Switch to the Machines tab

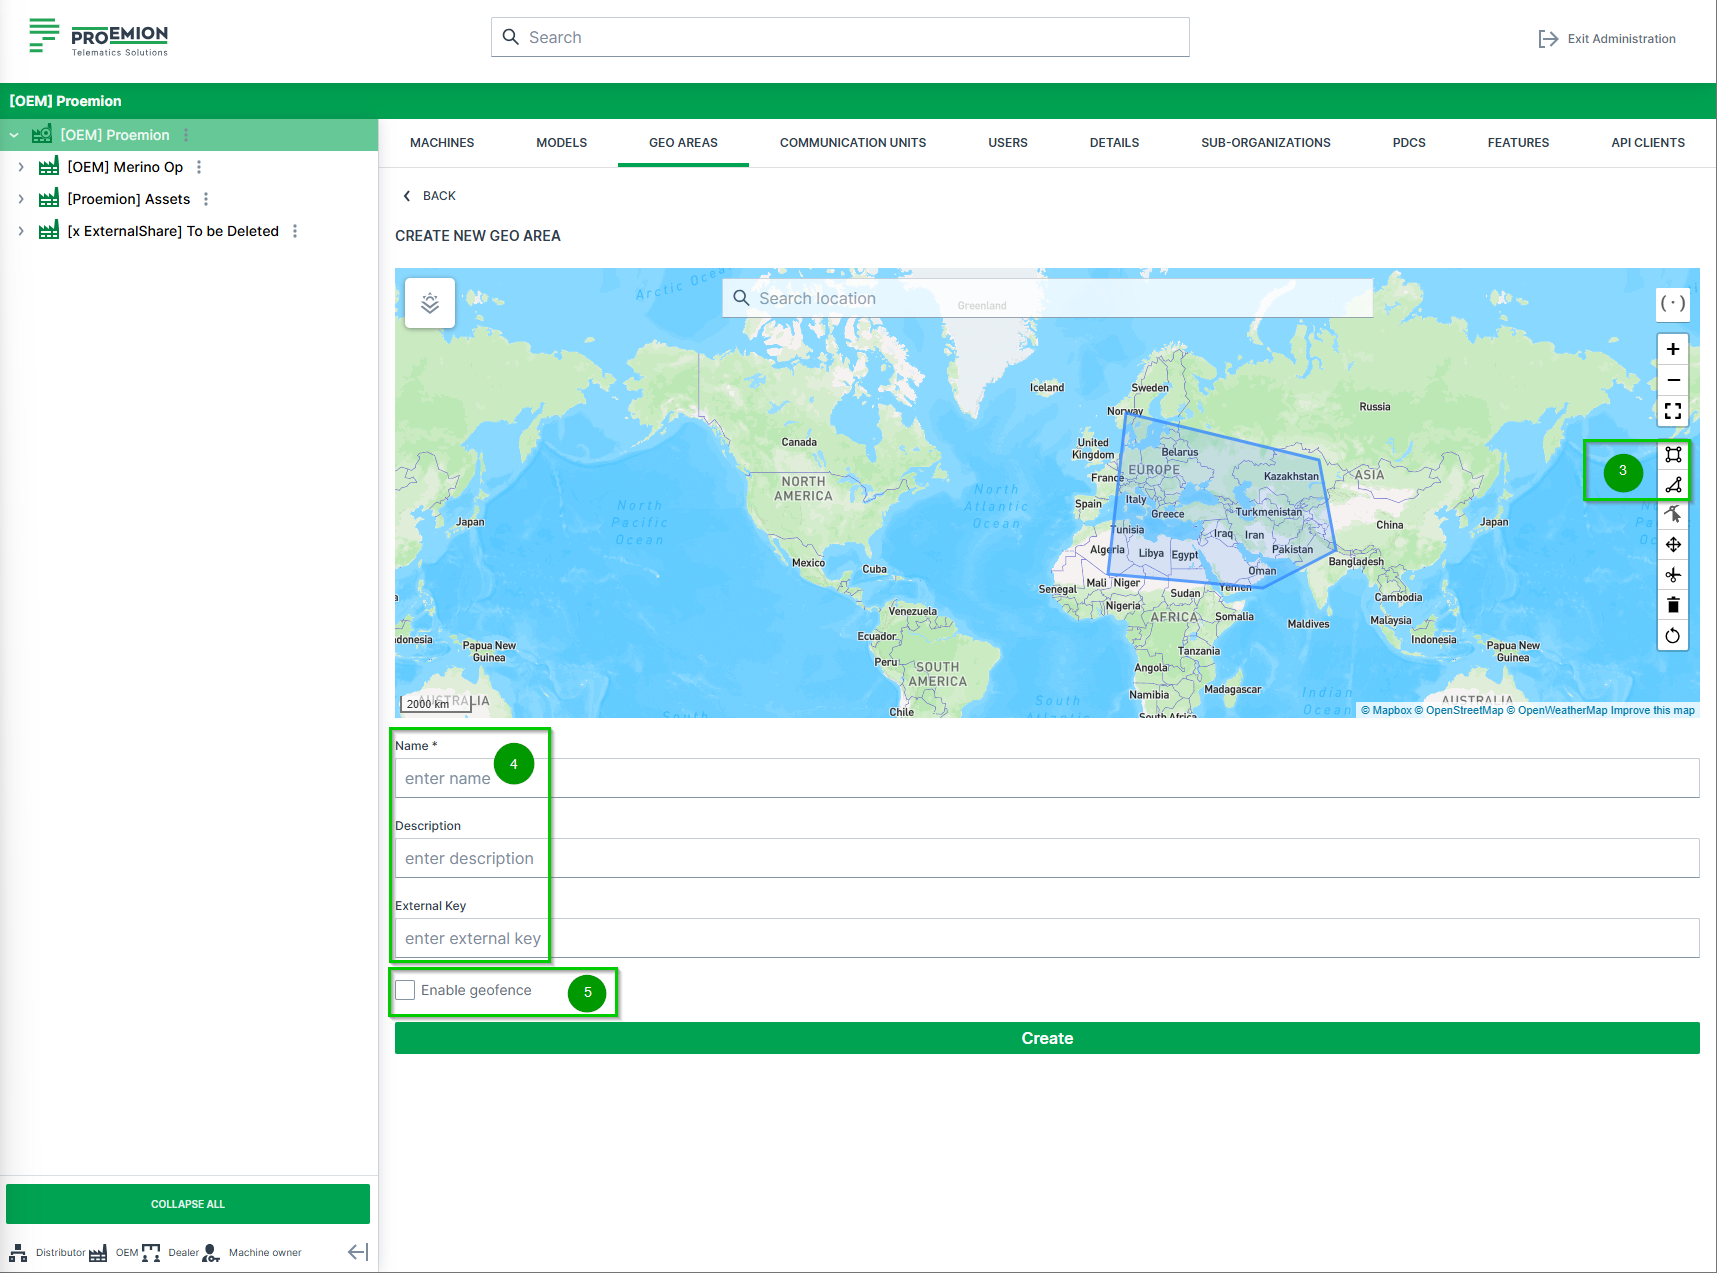coord(442,143)
